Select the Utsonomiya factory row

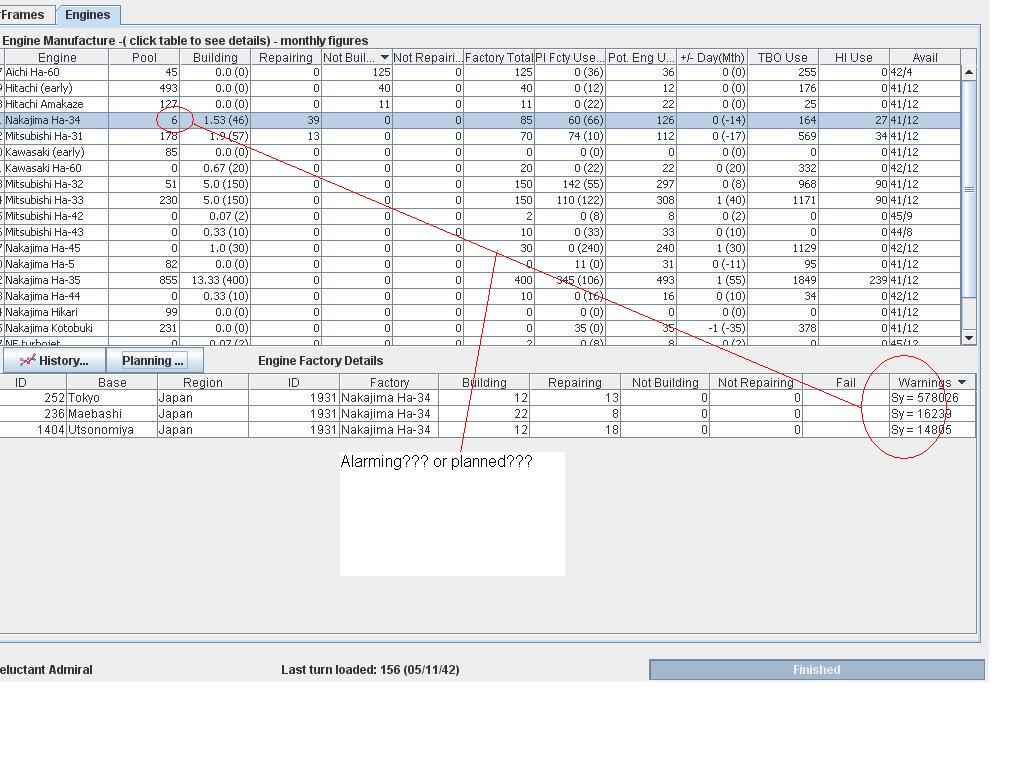point(488,430)
